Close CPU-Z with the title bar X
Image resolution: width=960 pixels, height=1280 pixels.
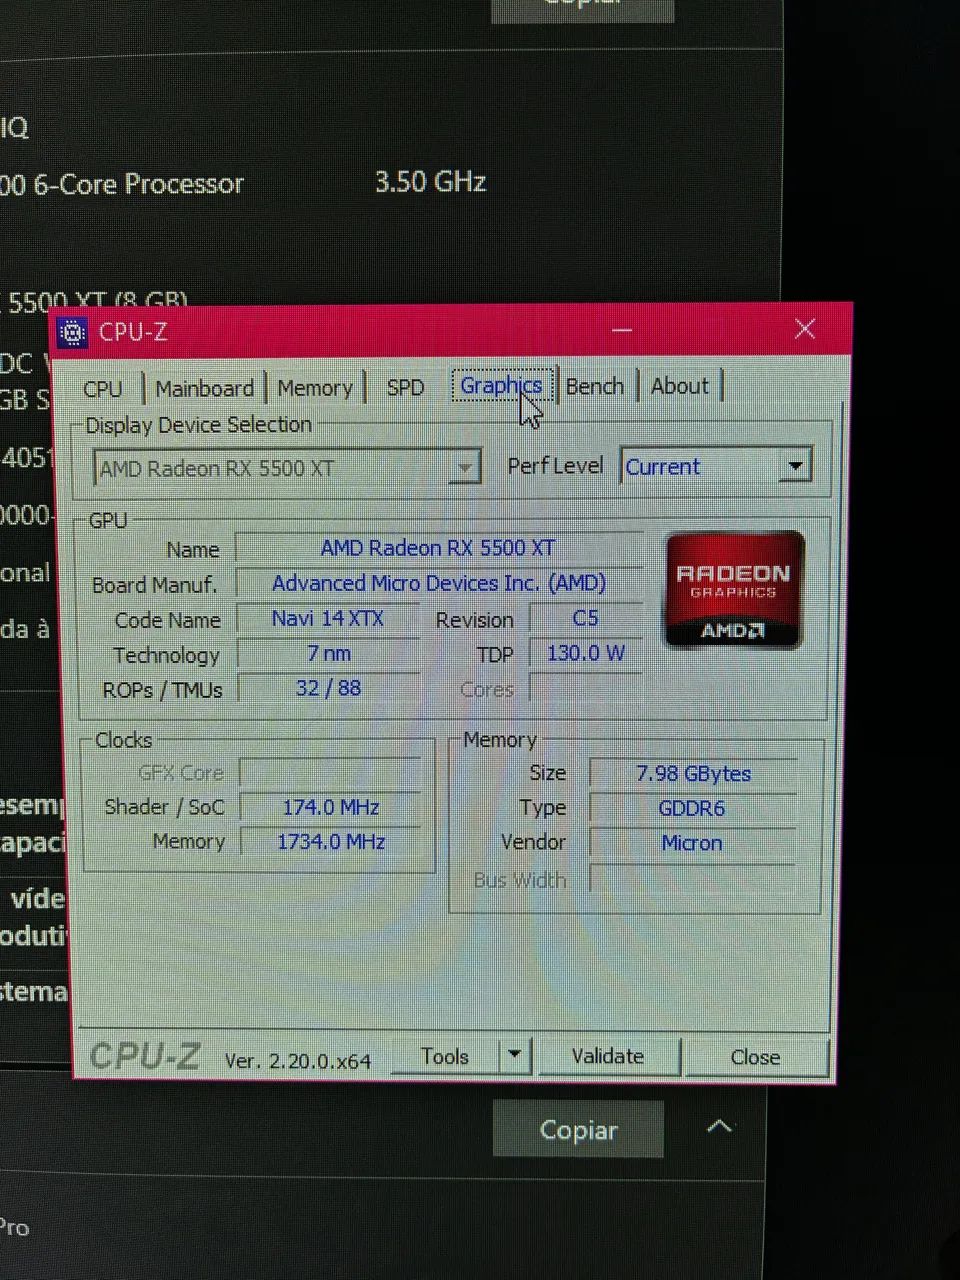pos(805,329)
